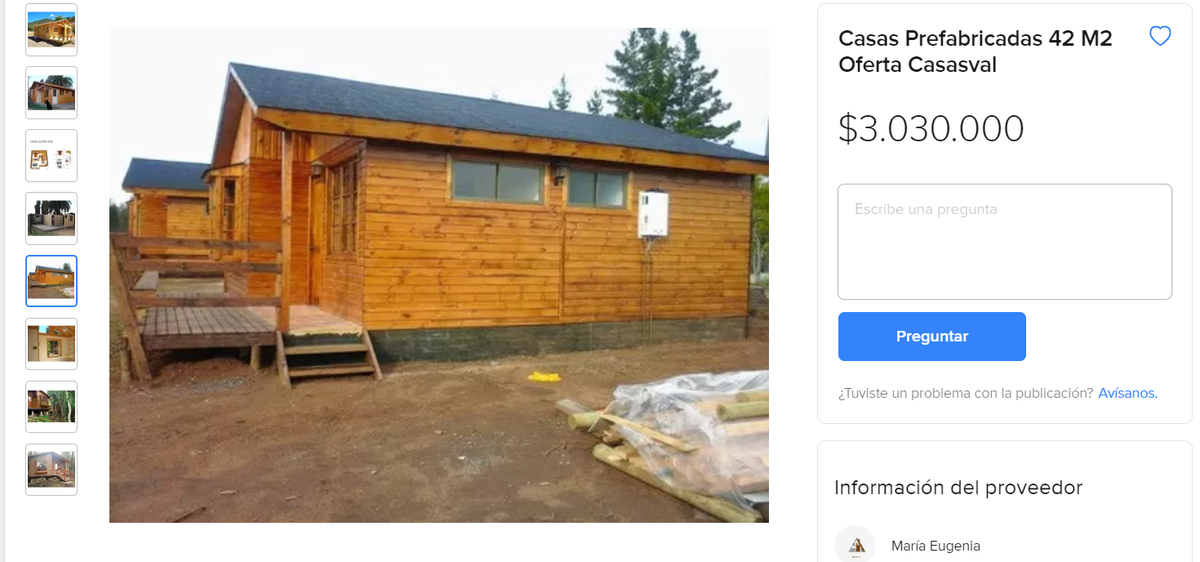This screenshot has height=562, width=1200.
Task: Click the main cabin photo to enlarge
Action: click(x=439, y=275)
